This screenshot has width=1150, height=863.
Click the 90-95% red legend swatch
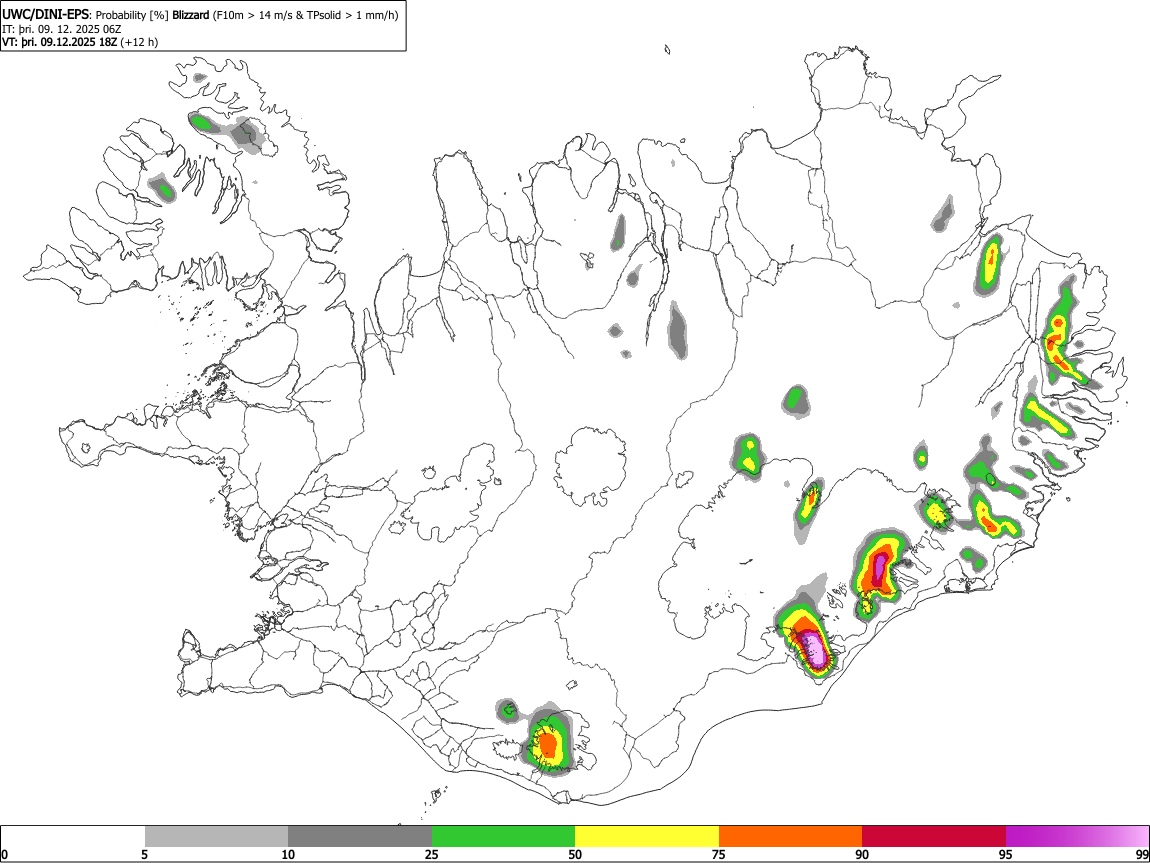(x=934, y=837)
